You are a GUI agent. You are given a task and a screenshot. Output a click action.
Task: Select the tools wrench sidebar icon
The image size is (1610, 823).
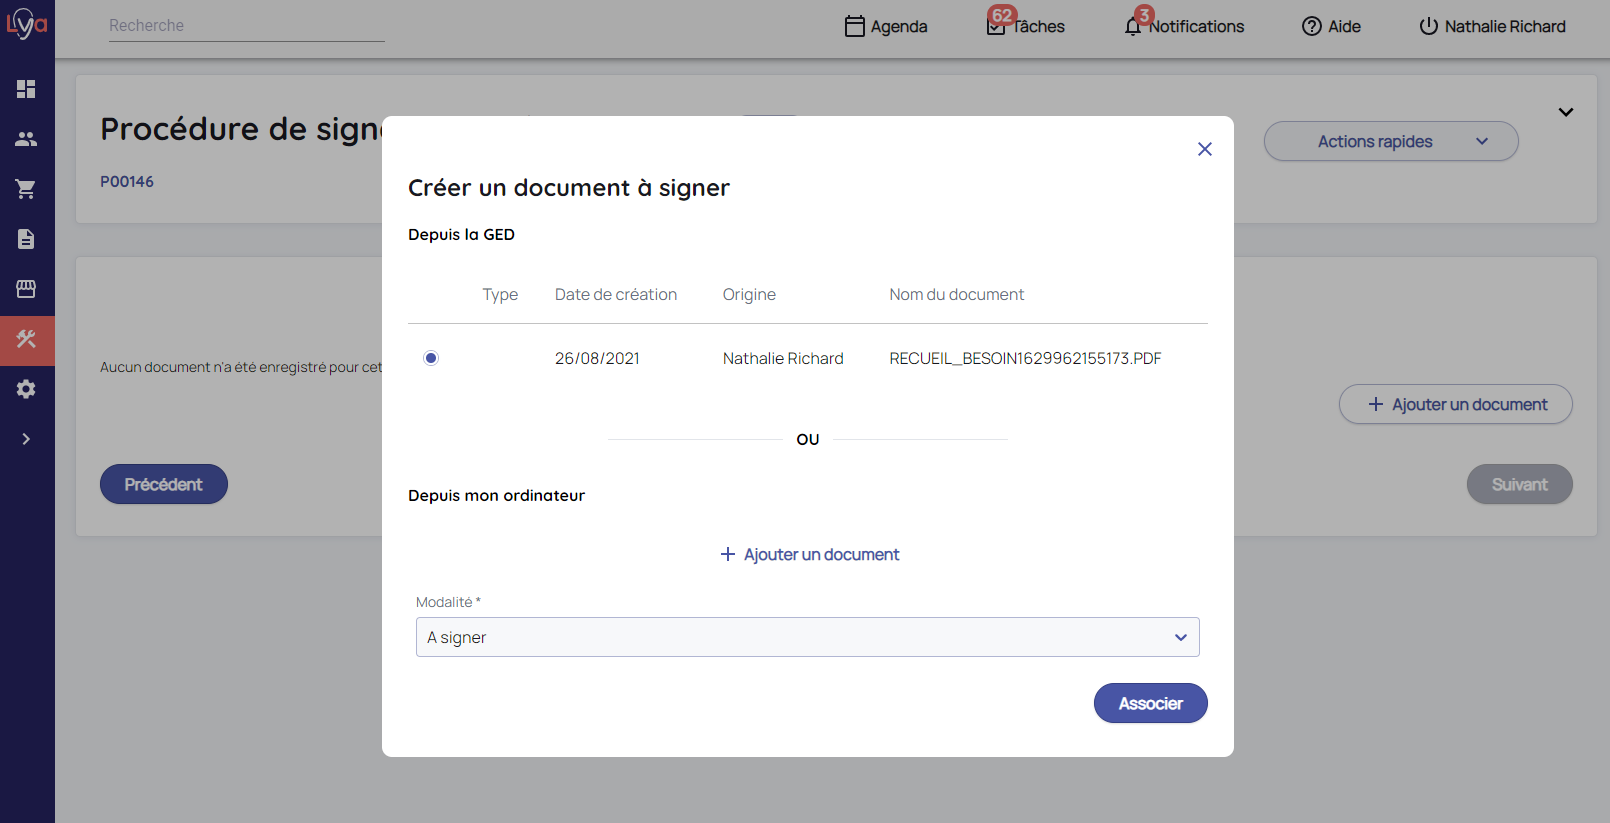click(26, 340)
